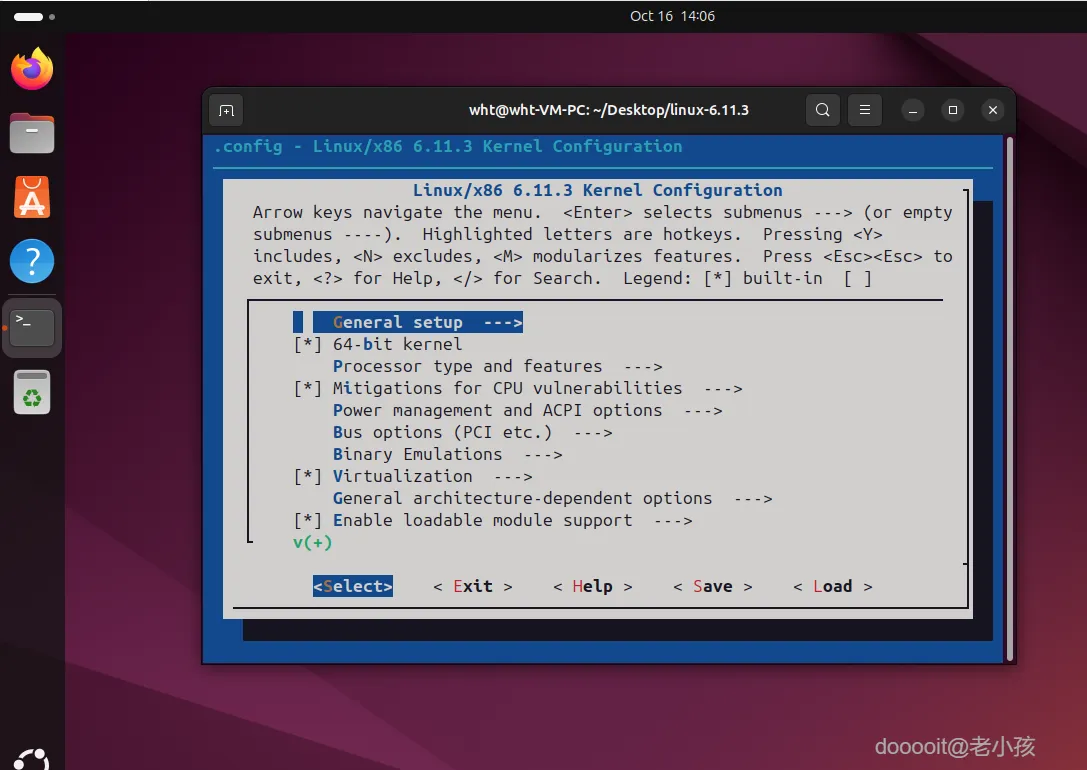Click the Save button
The image size is (1087, 770).
click(713, 586)
